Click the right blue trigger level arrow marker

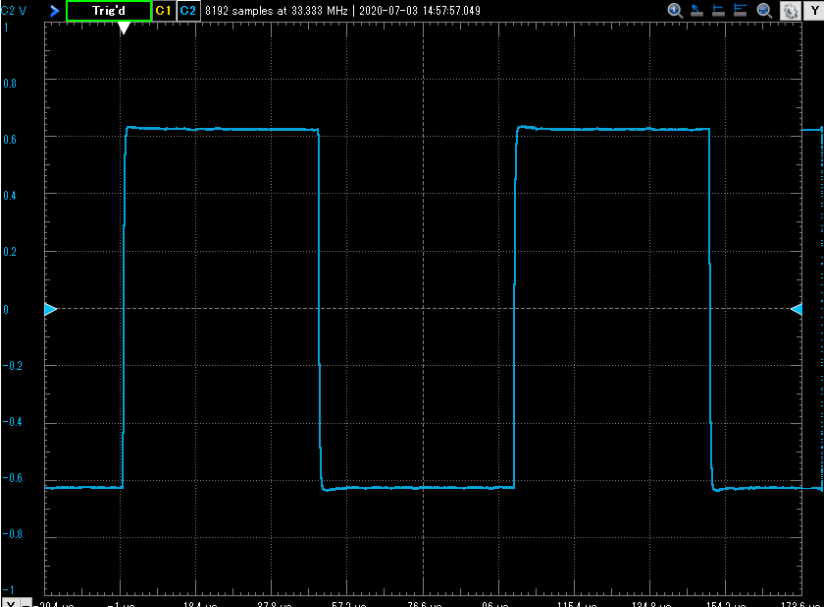tap(797, 309)
